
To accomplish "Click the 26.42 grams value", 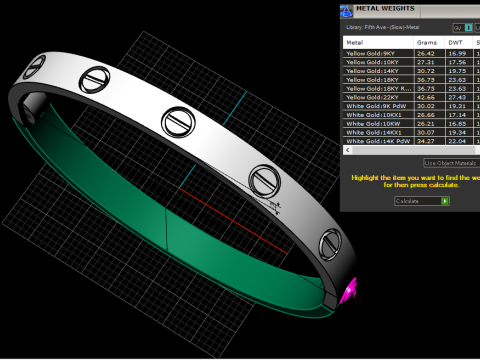I will tap(426, 53).
